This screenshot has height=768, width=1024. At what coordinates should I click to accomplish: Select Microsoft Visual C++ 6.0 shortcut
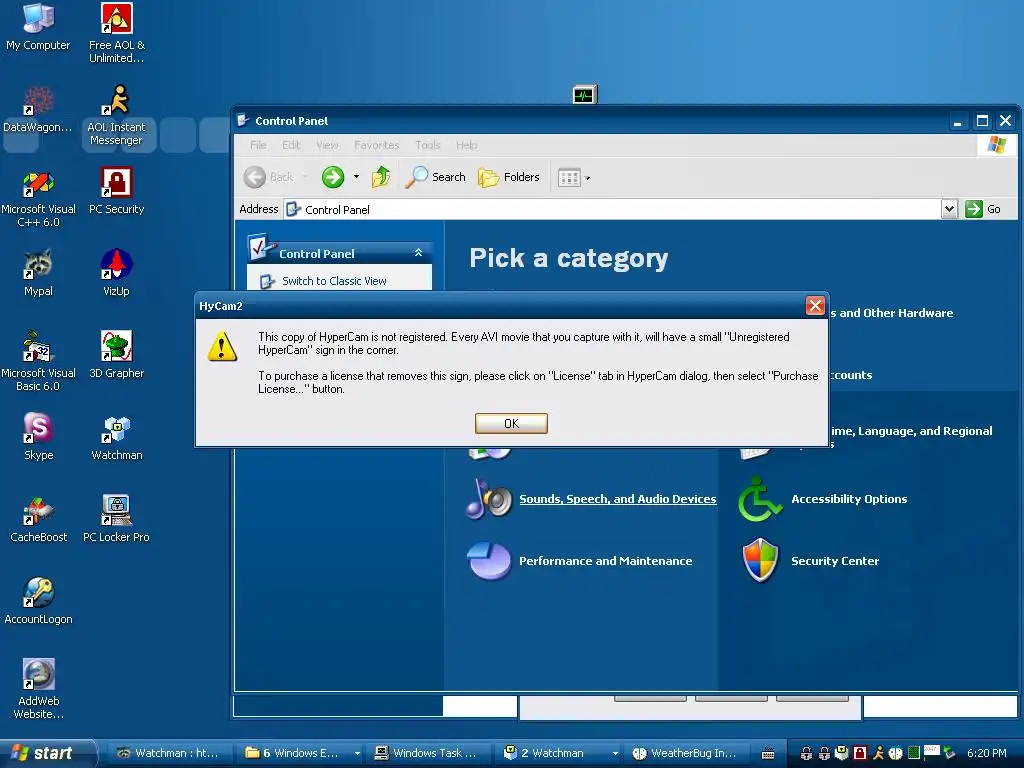[38, 197]
